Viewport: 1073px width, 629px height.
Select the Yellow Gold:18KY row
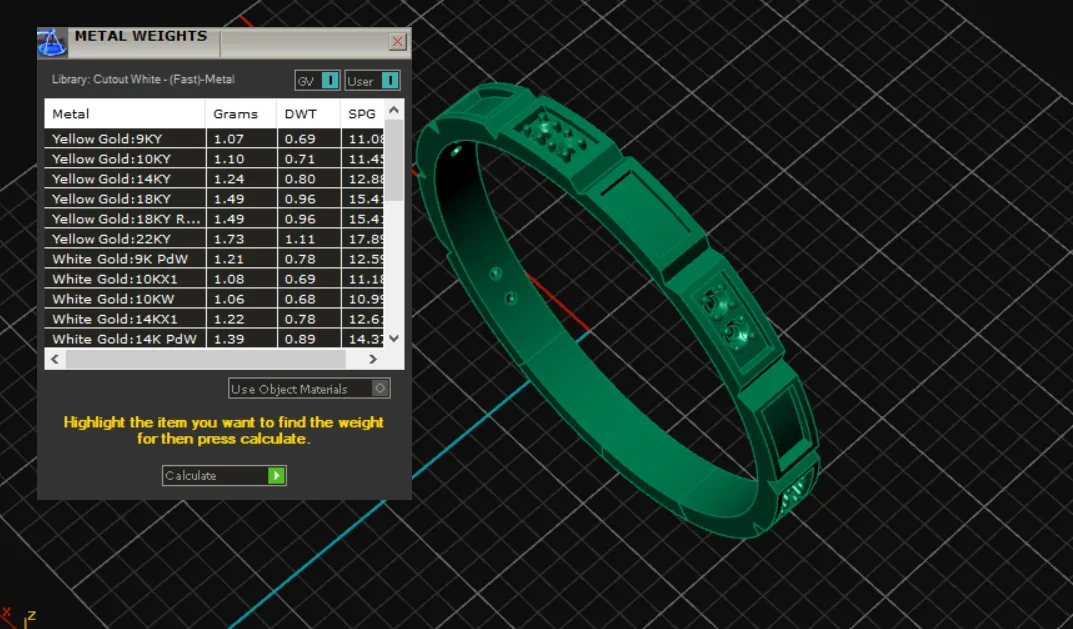tap(214, 198)
